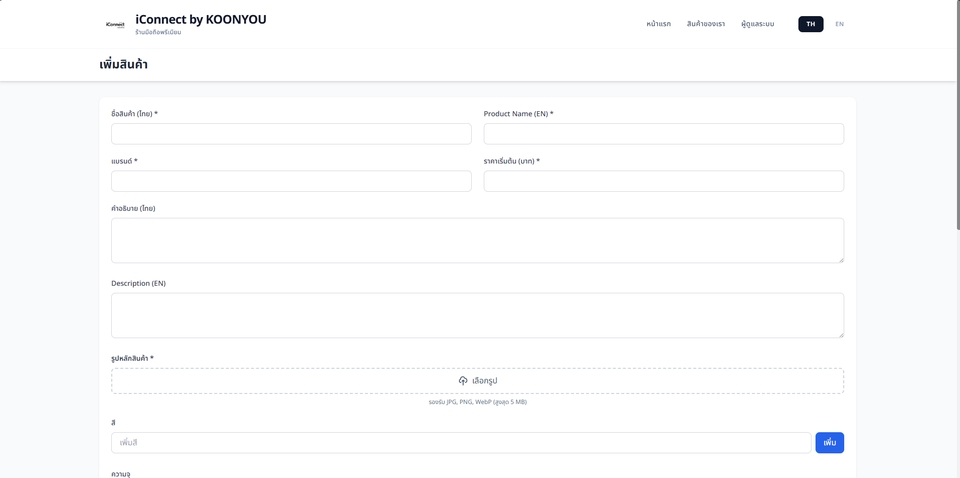Click the Product Name (EN) input
Image resolution: width=960 pixels, height=478 pixels.
(x=663, y=134)
